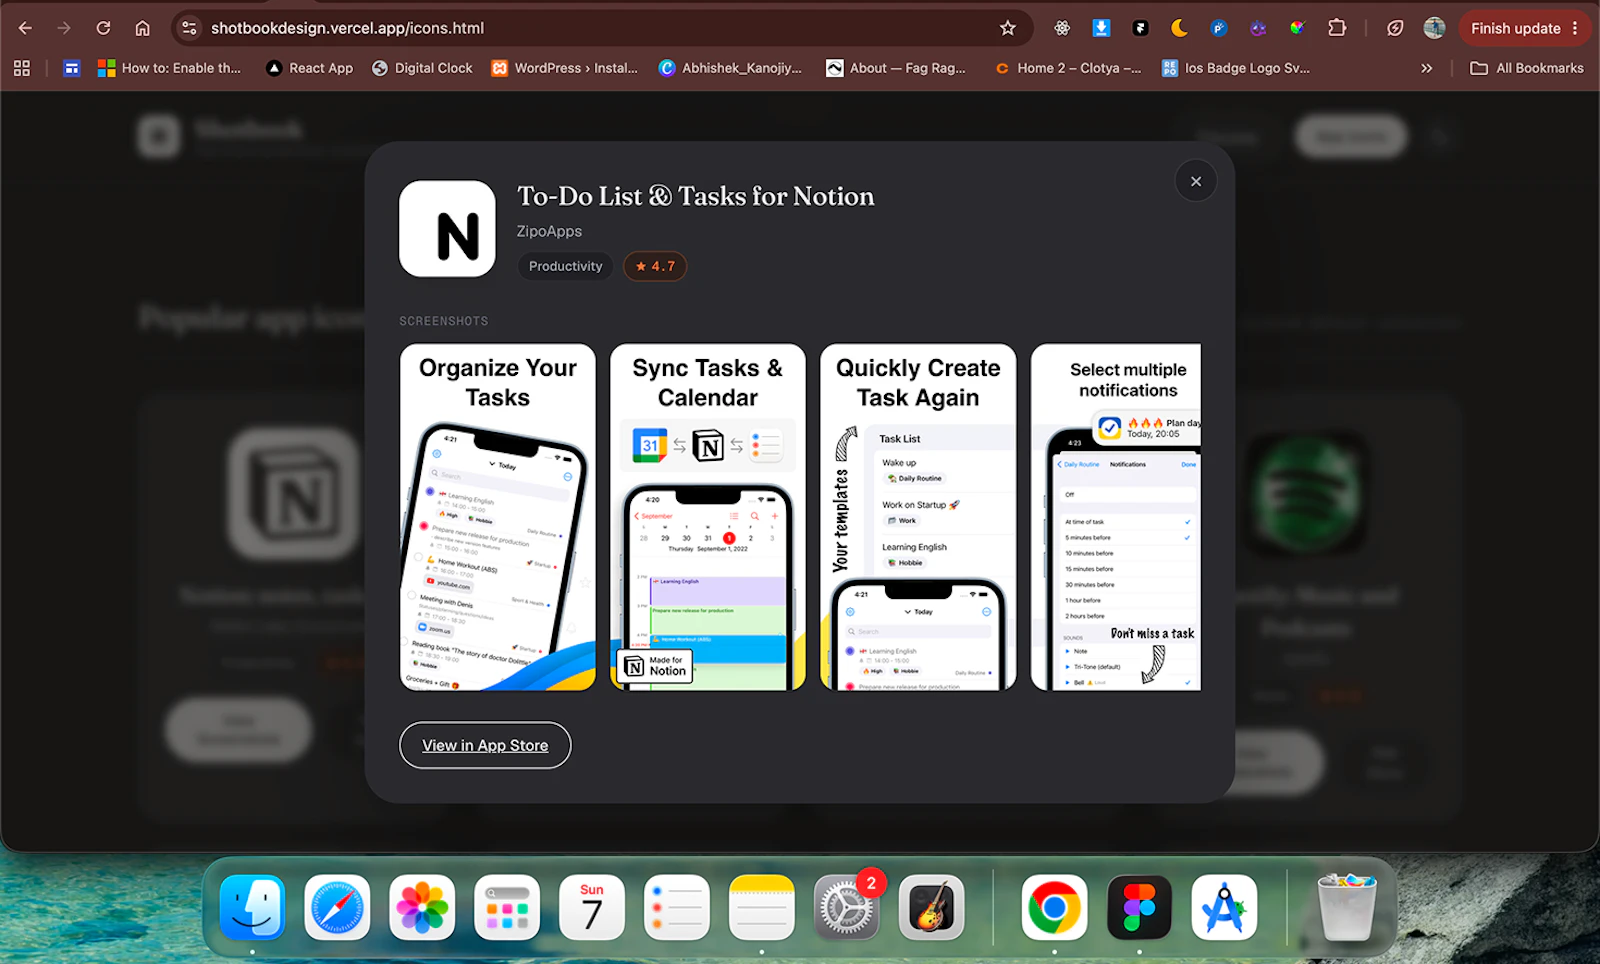Open Photos app in the dock
This screenshot has width=1600, height=964.
pos(422,907)
